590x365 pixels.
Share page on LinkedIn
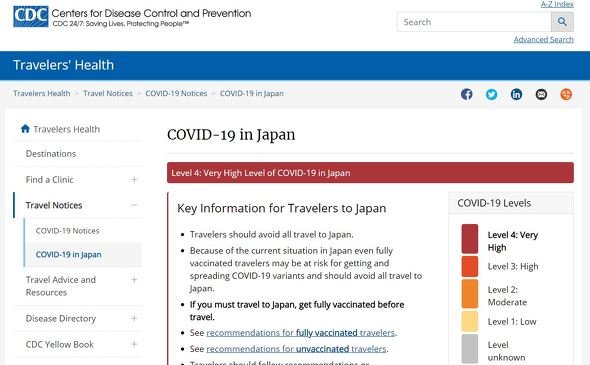coord(516,94)
